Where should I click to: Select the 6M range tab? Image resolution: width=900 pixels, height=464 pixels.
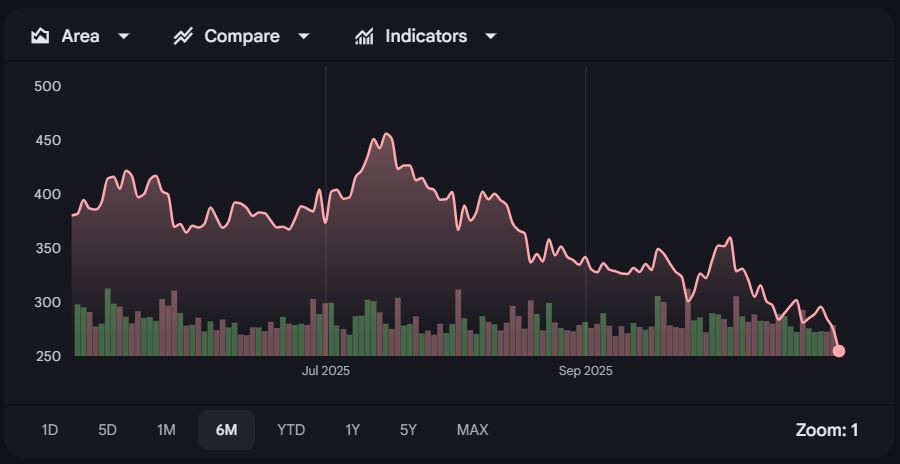[226, 430]
